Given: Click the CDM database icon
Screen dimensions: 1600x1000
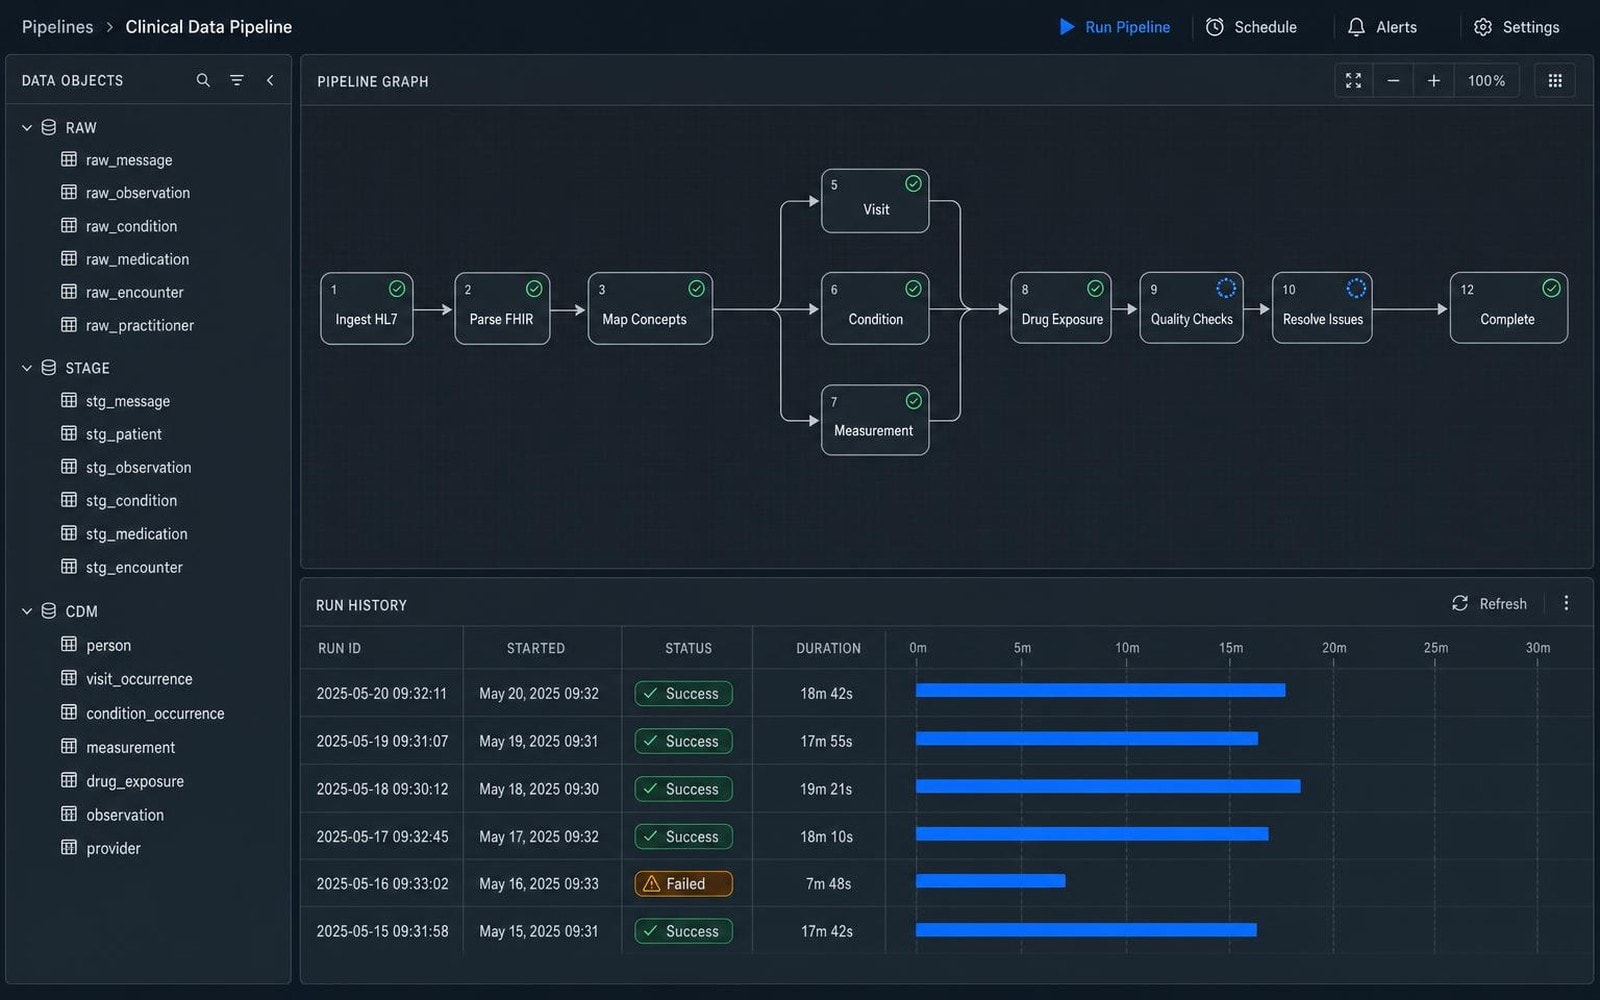Looking at the screenshot, I should pos(48,610).
